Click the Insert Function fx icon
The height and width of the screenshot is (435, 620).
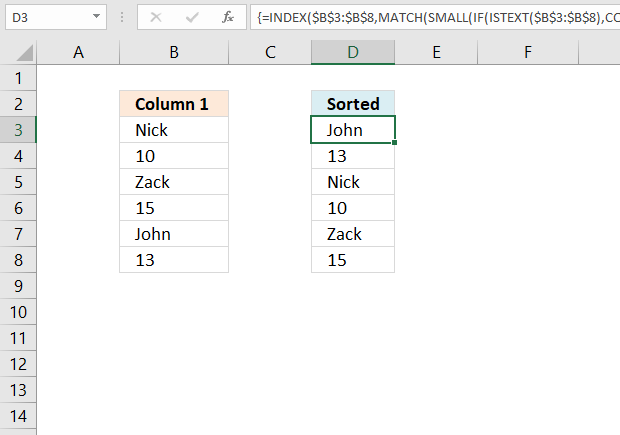pyautogui.click(x=228, y=17)
